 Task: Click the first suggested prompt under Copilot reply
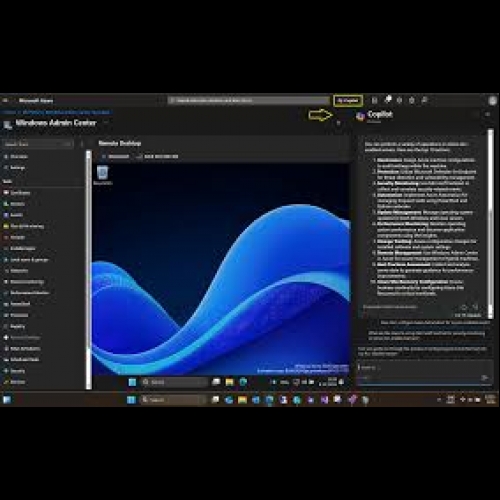[x=435, y=323]
